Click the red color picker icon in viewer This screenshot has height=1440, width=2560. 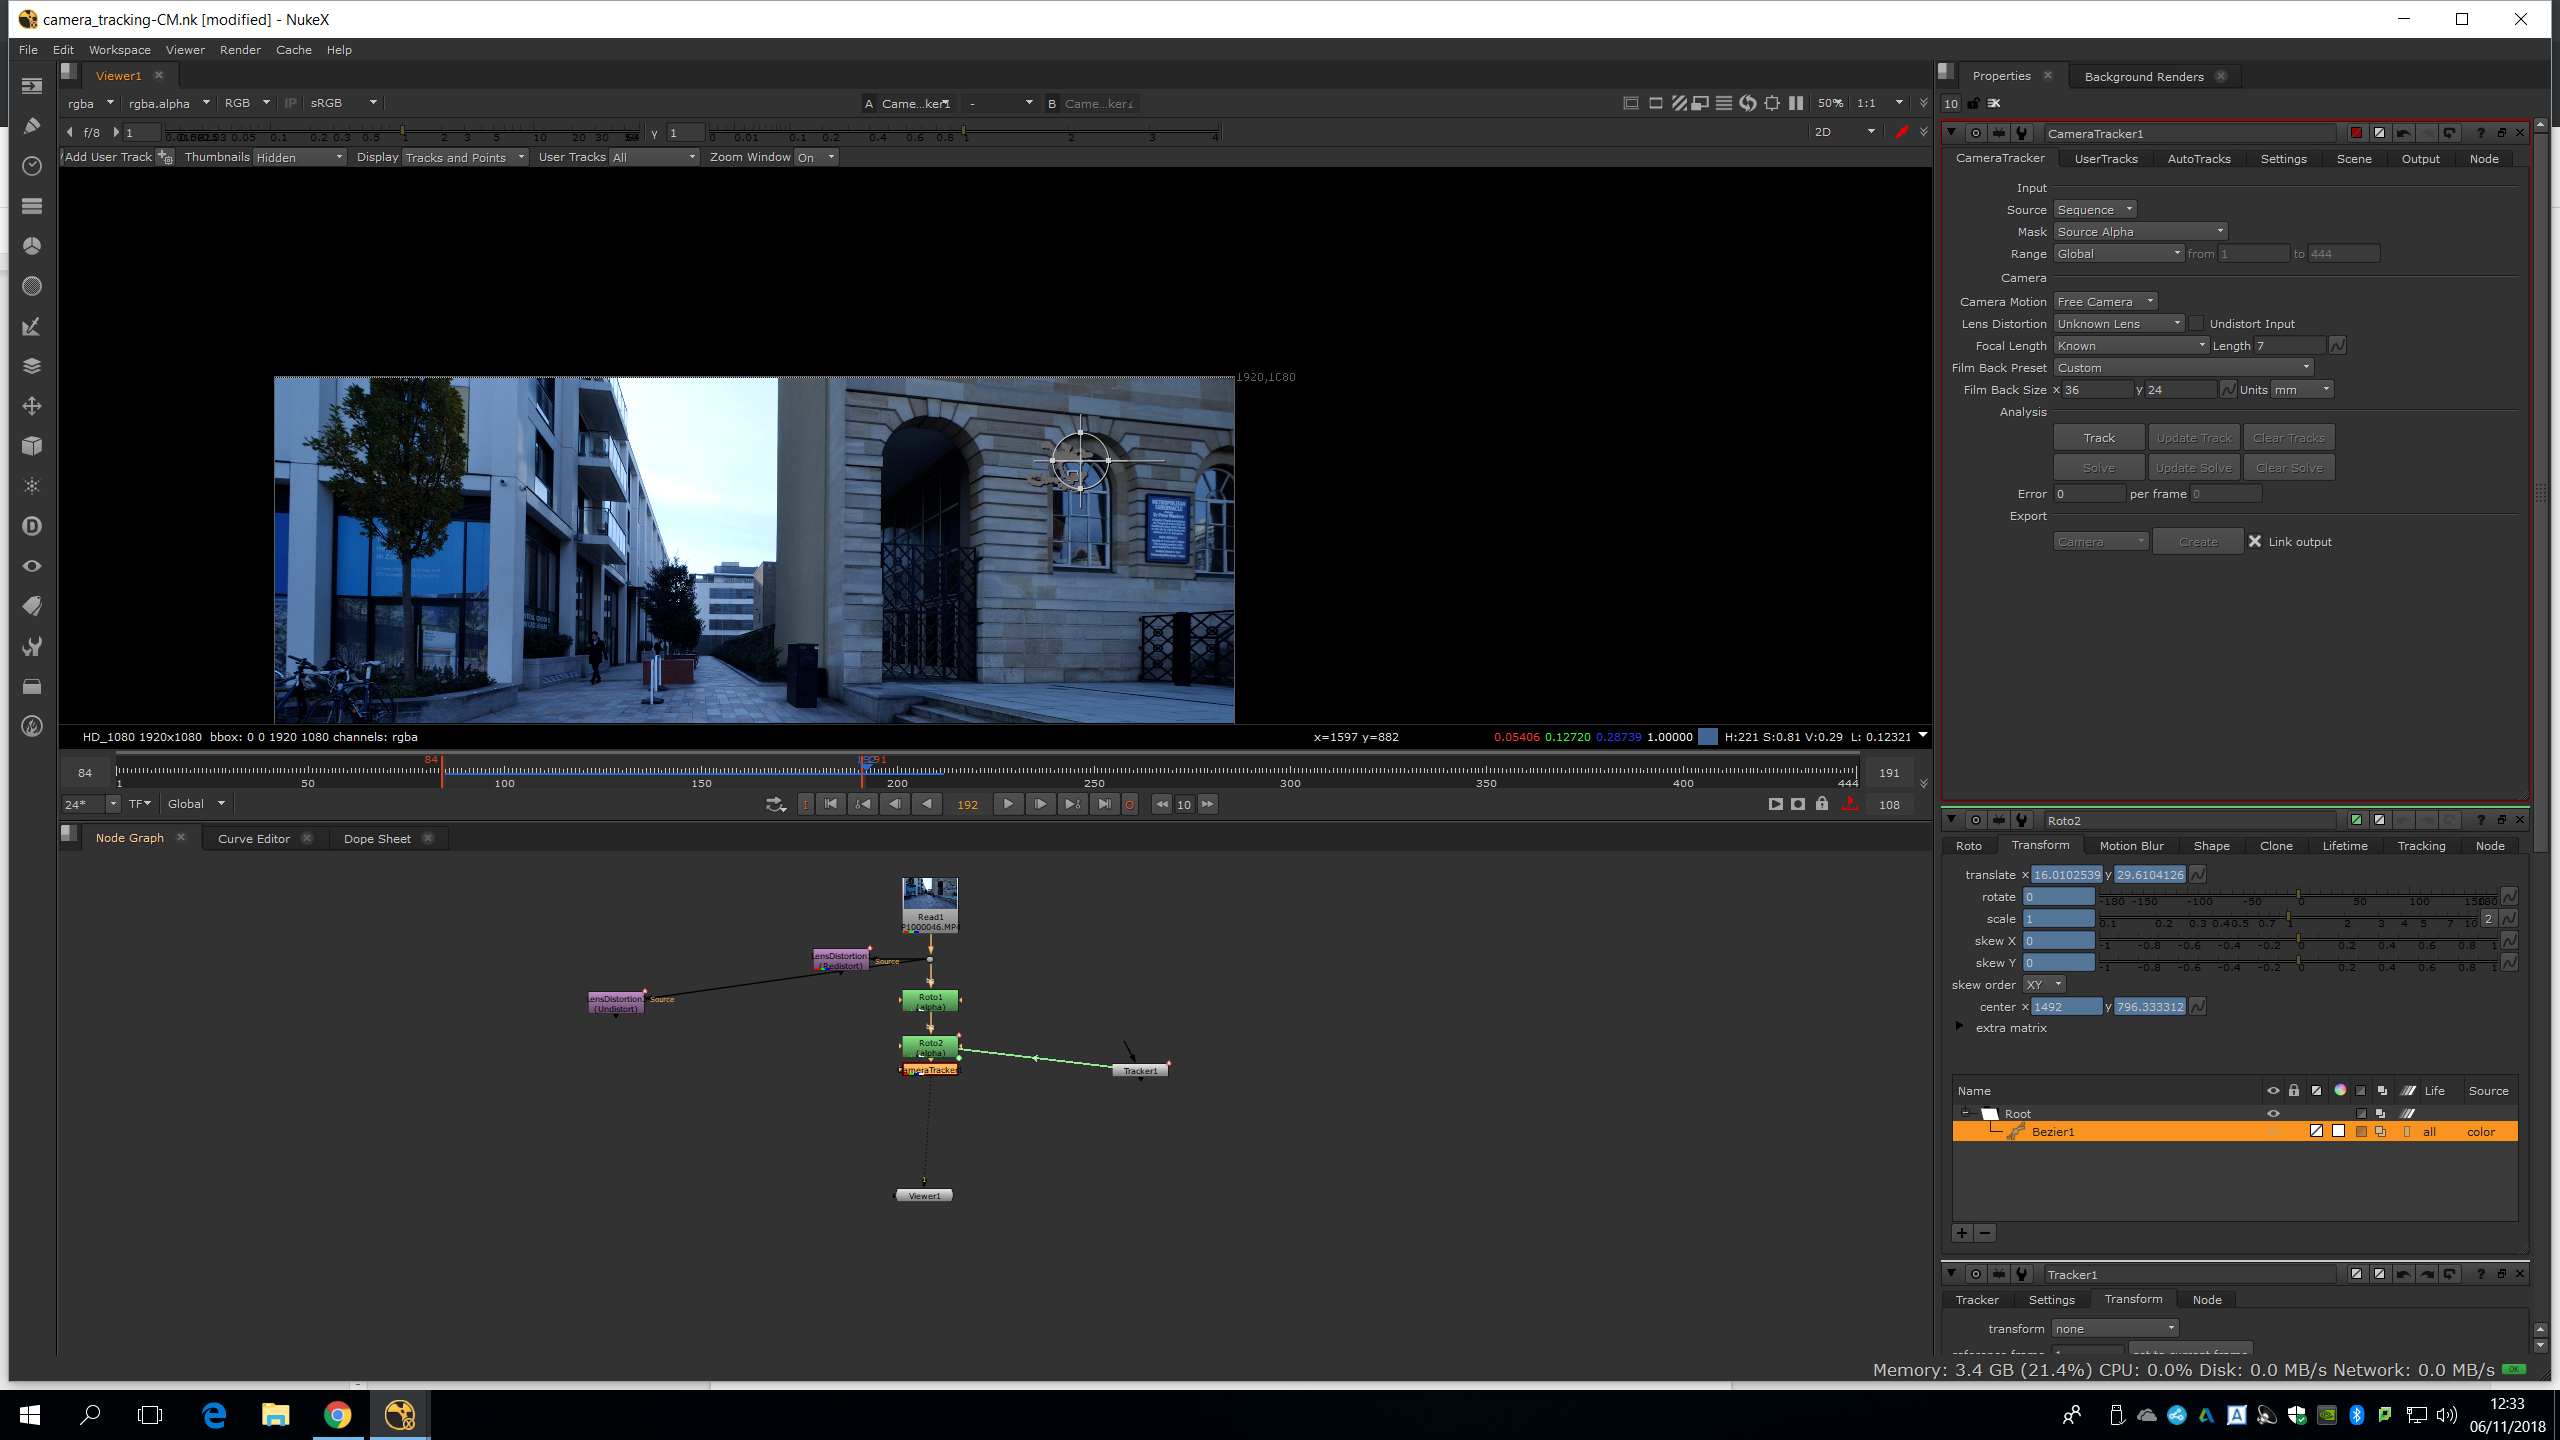1901,132
